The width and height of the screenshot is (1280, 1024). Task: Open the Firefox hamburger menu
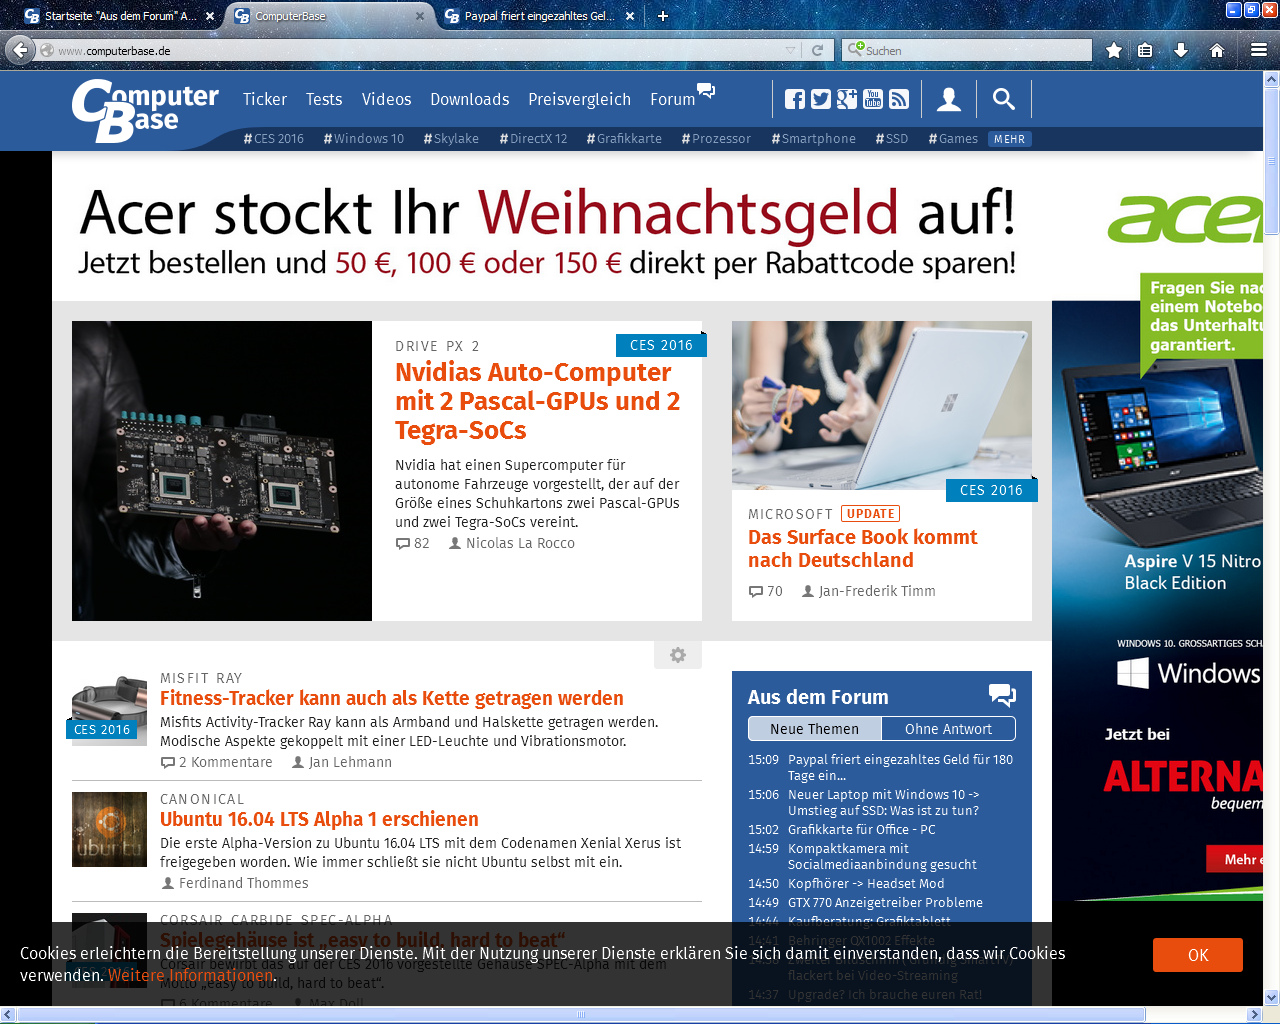pyautogui.click(x=1259, y=50)
